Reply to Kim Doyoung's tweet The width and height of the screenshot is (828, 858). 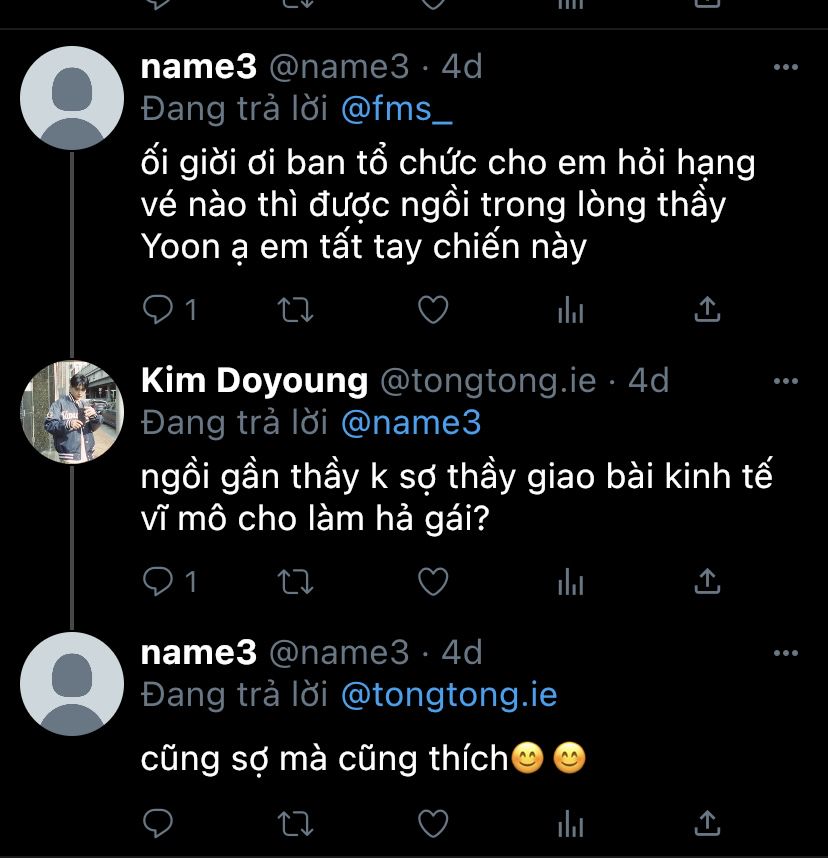click(x=158, y=581)
